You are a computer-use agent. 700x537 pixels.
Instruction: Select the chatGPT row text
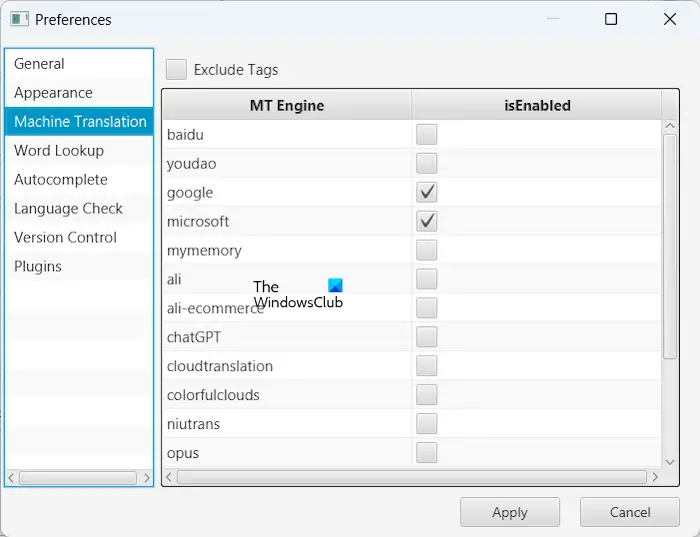coord(194,337)
